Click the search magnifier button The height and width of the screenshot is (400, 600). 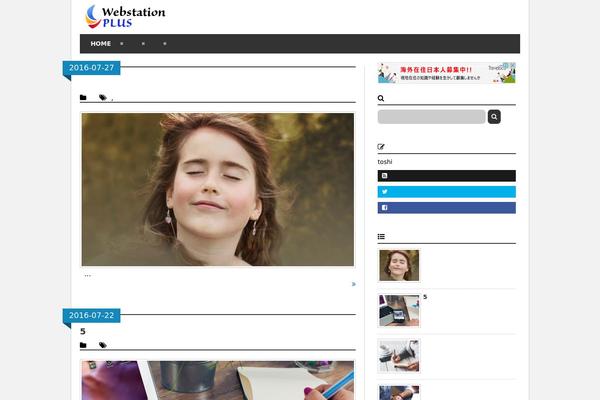(494, 117)
